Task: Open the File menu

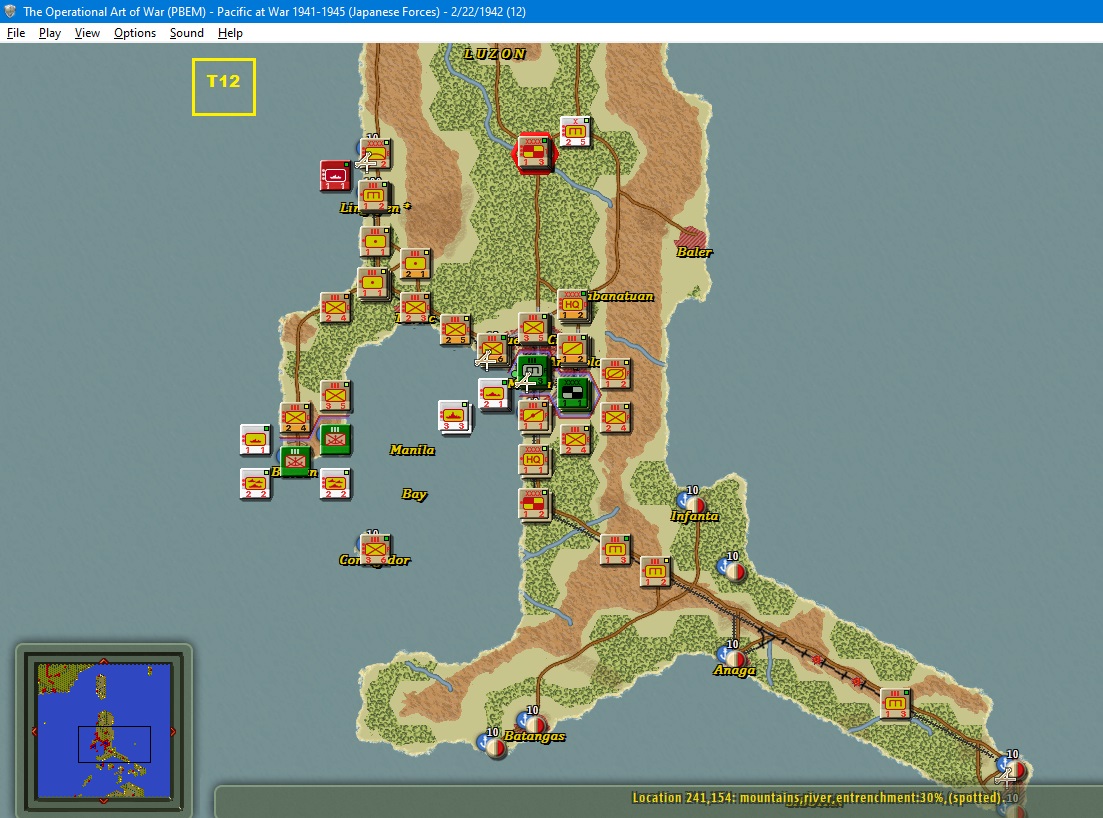Action: (15, 33)
